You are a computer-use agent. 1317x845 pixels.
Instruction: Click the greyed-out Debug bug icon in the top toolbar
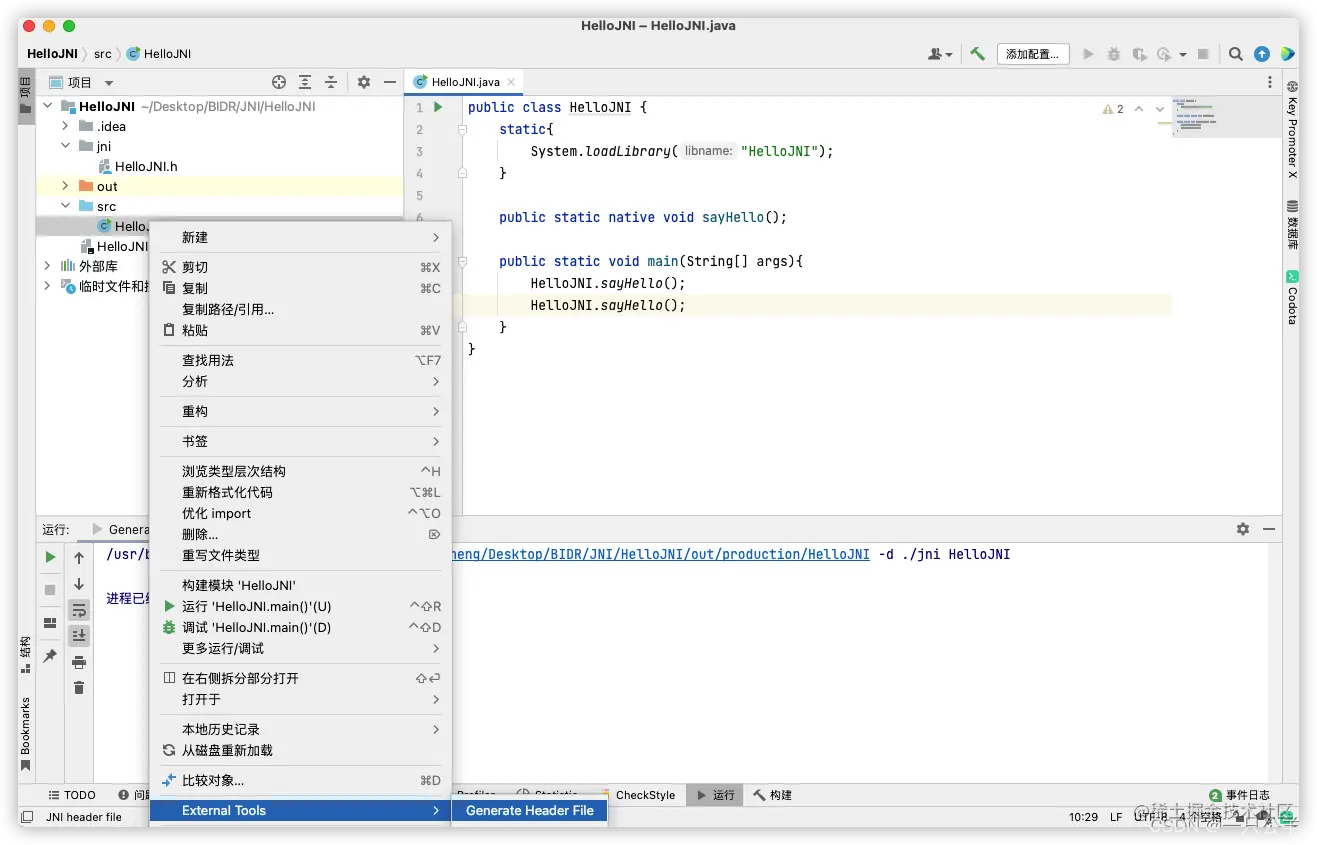(1113, 54)
